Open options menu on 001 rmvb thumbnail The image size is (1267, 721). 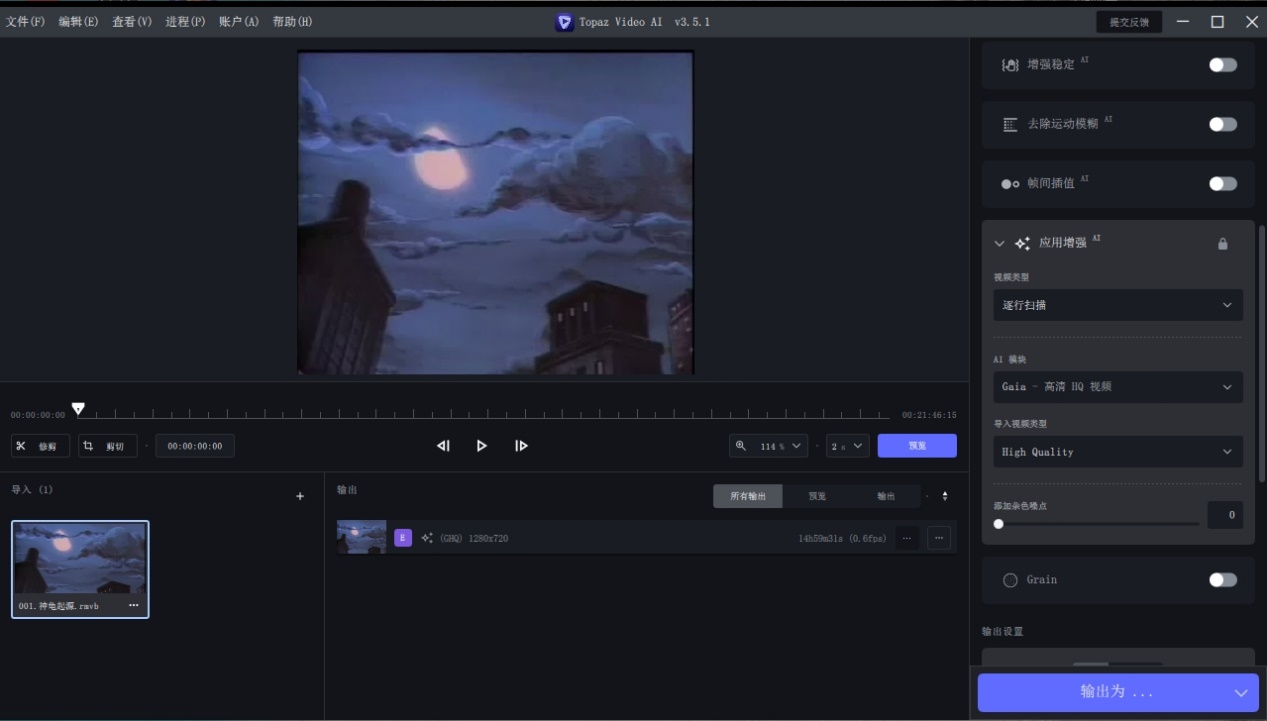click(x=134, y=605)
